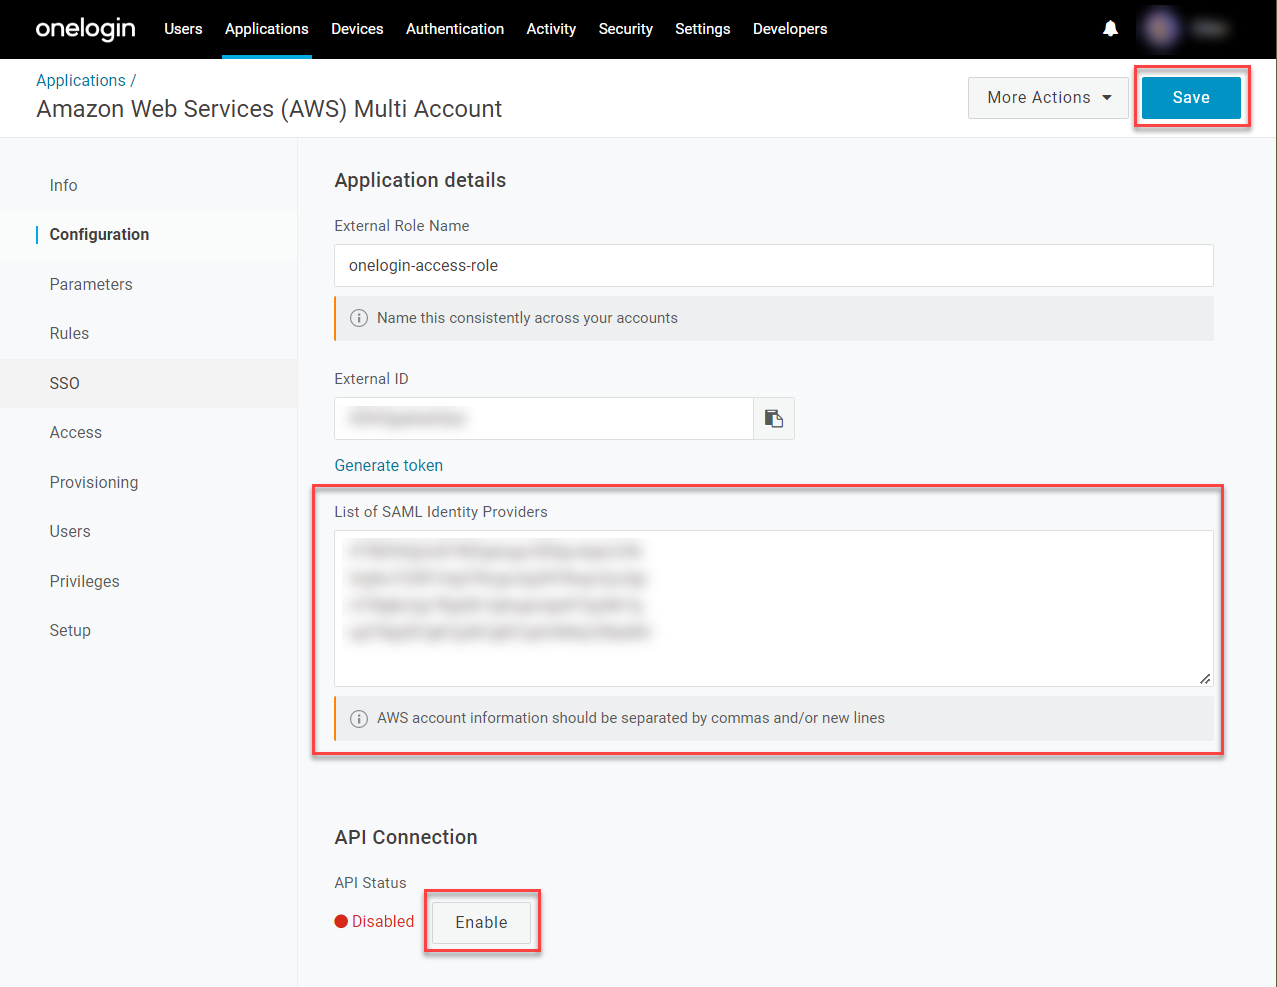Open the Applications top menu
Screen dimensions: 1277x987
267,29
